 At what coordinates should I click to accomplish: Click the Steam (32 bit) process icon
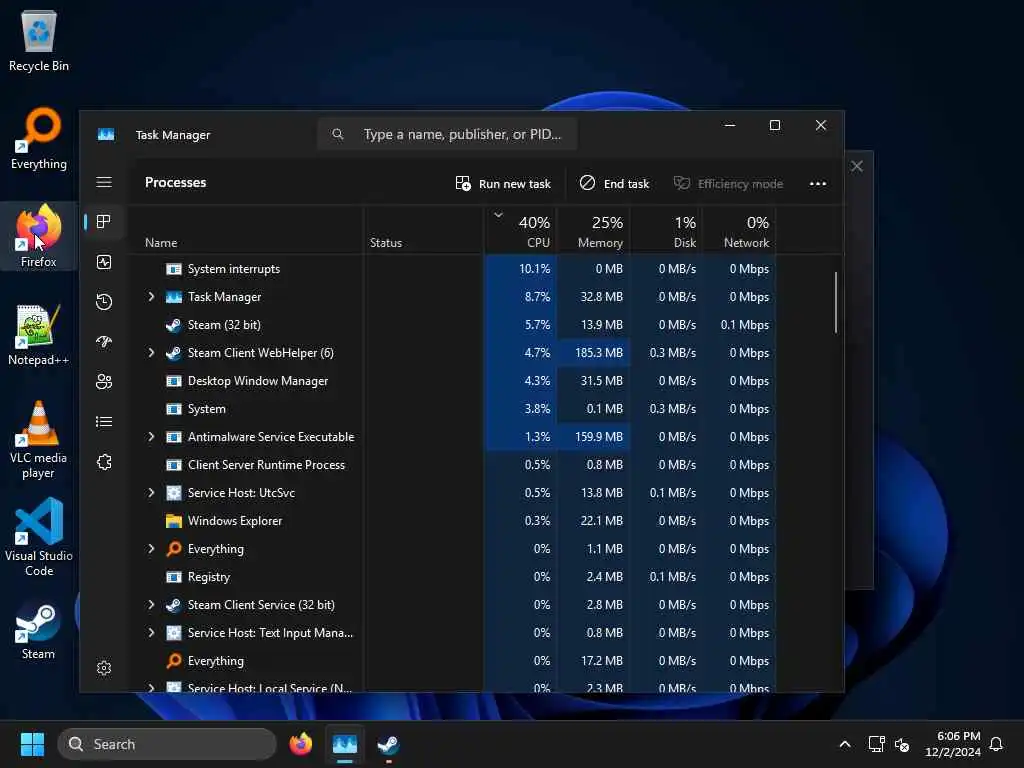pos(173,325)
